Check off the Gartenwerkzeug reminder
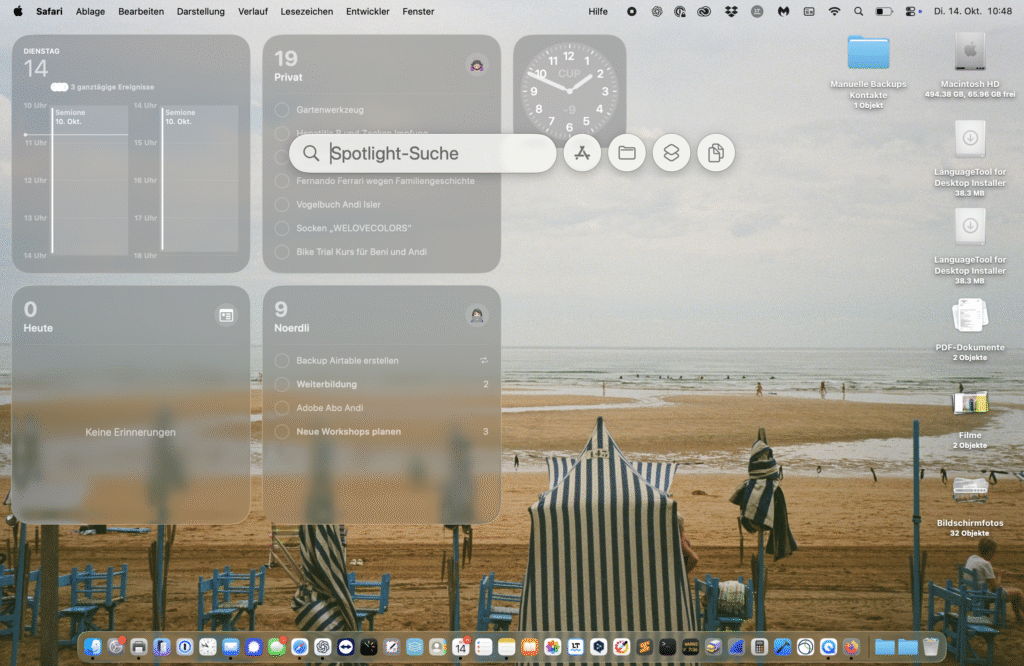This screenshot has width=1024, height=666. (282, 109)
